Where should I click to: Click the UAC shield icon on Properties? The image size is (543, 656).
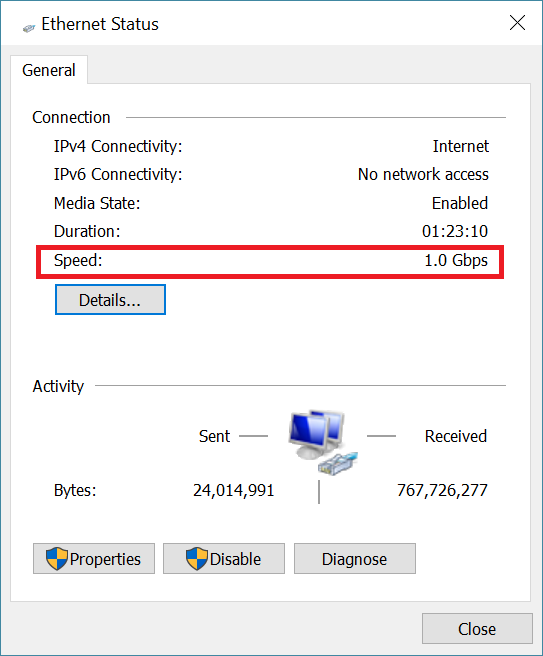point(56,559)
